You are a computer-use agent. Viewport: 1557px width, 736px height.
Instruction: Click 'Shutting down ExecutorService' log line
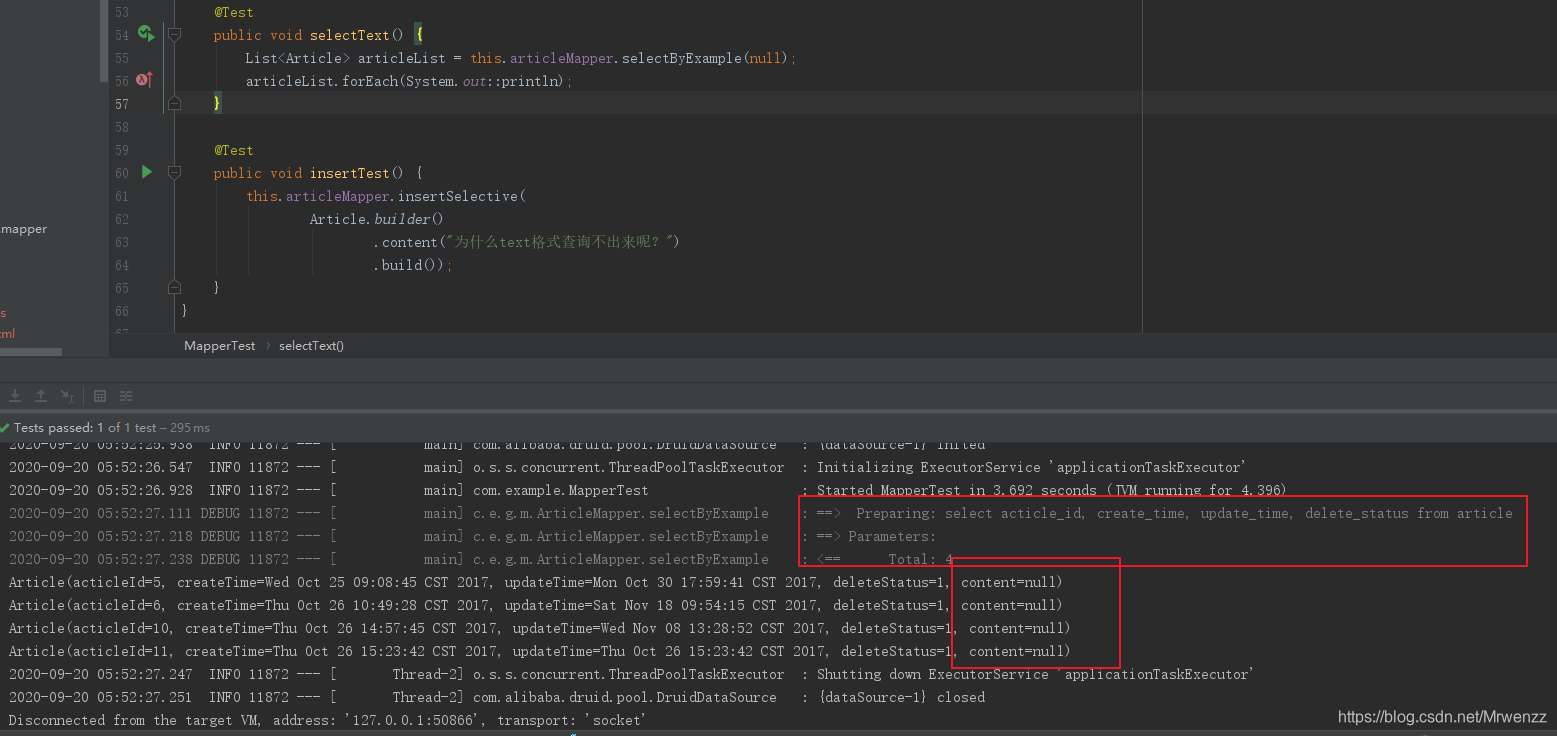coord(1033,674)
